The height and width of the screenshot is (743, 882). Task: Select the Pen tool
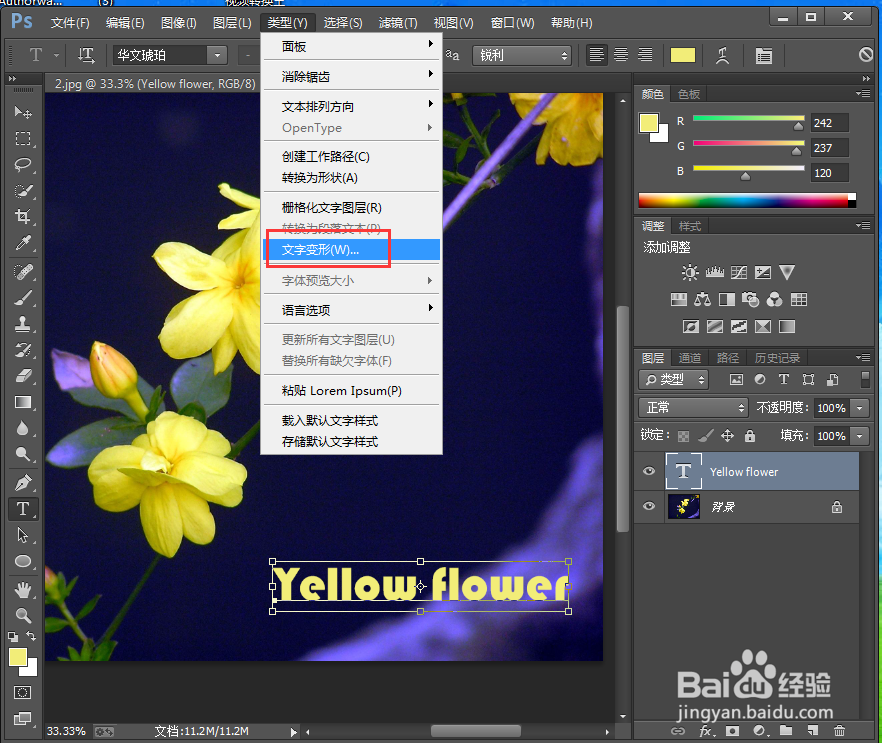click(22, 483)
